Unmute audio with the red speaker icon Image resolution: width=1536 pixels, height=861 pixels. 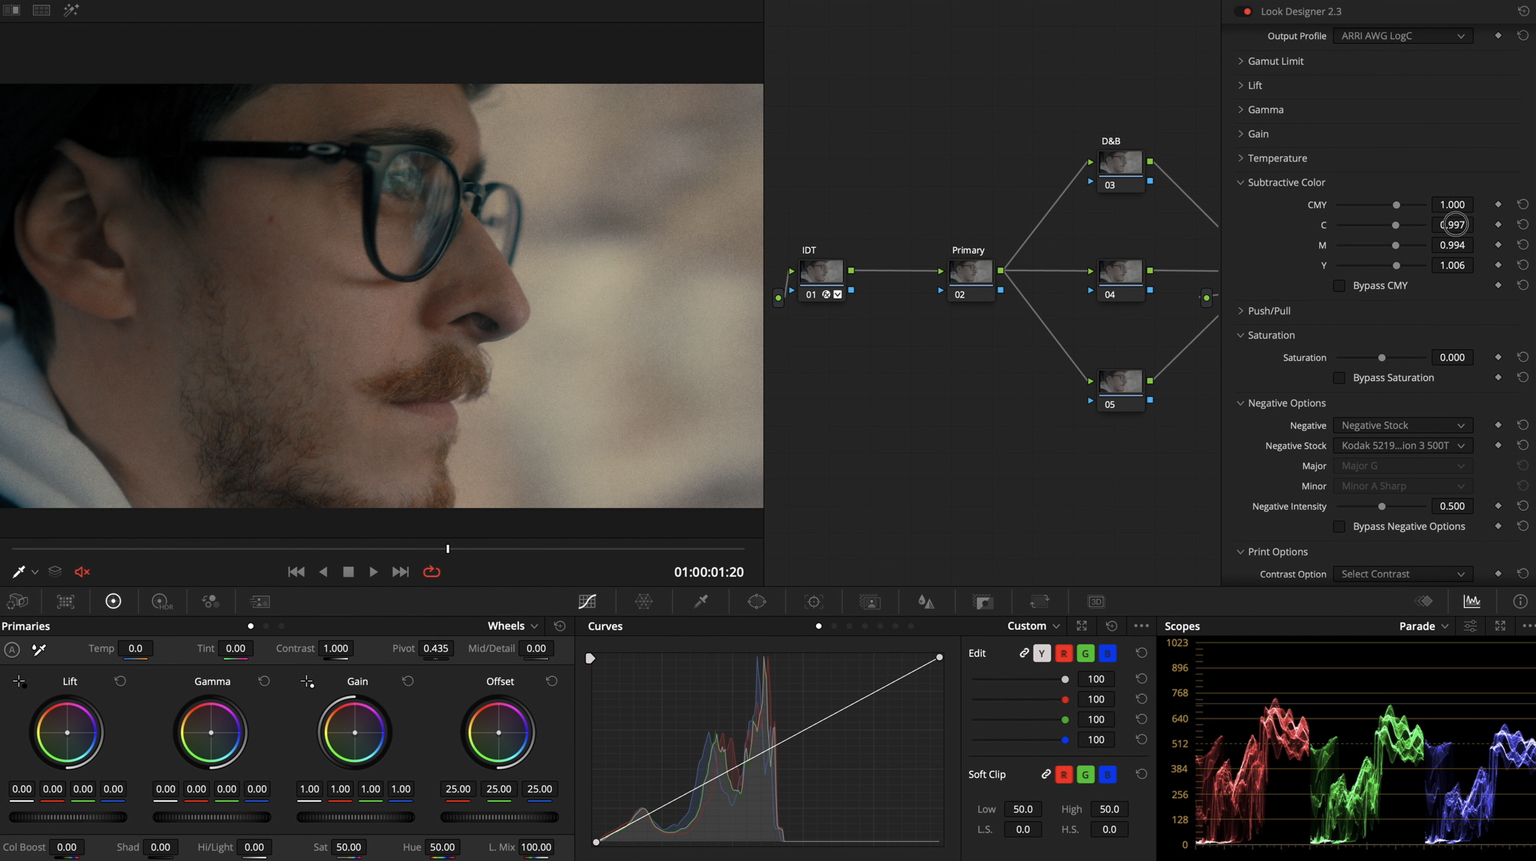point(82,572)
